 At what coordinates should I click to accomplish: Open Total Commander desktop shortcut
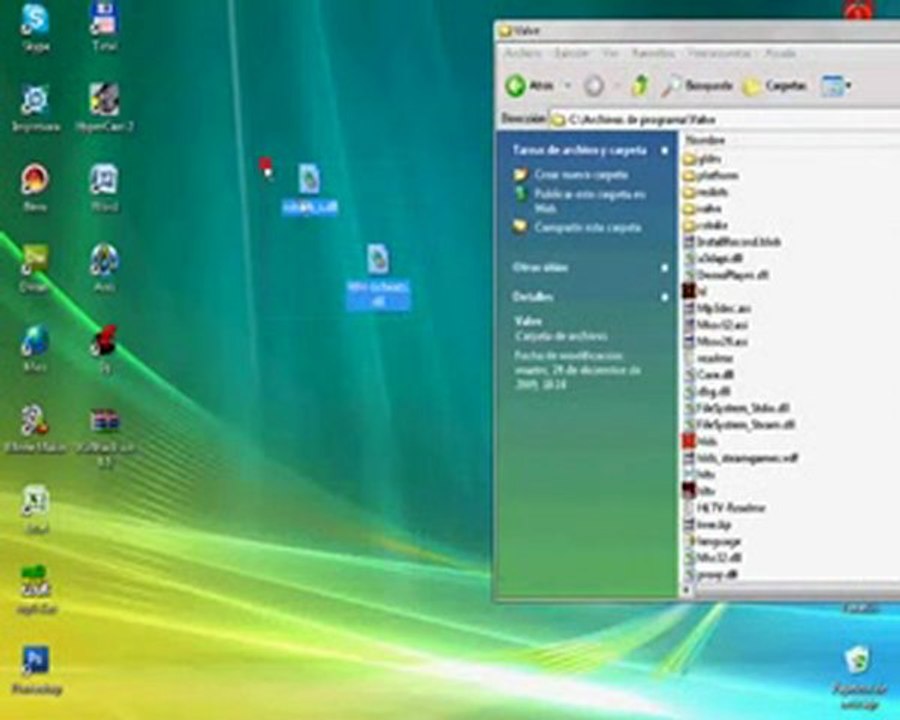104,27
